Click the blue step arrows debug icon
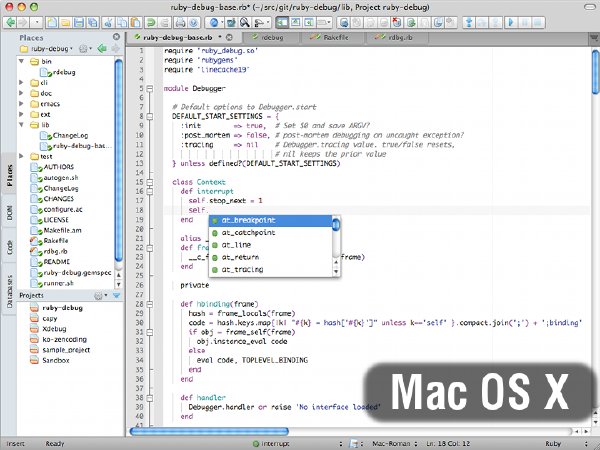 469,22
